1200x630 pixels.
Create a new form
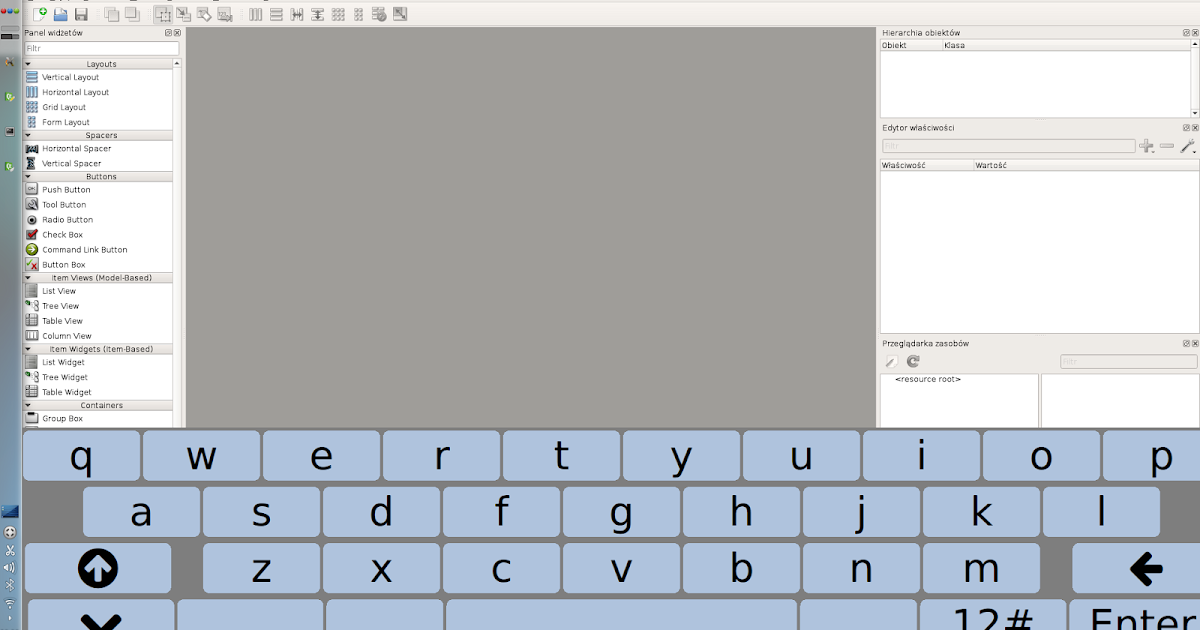(41, 14)
